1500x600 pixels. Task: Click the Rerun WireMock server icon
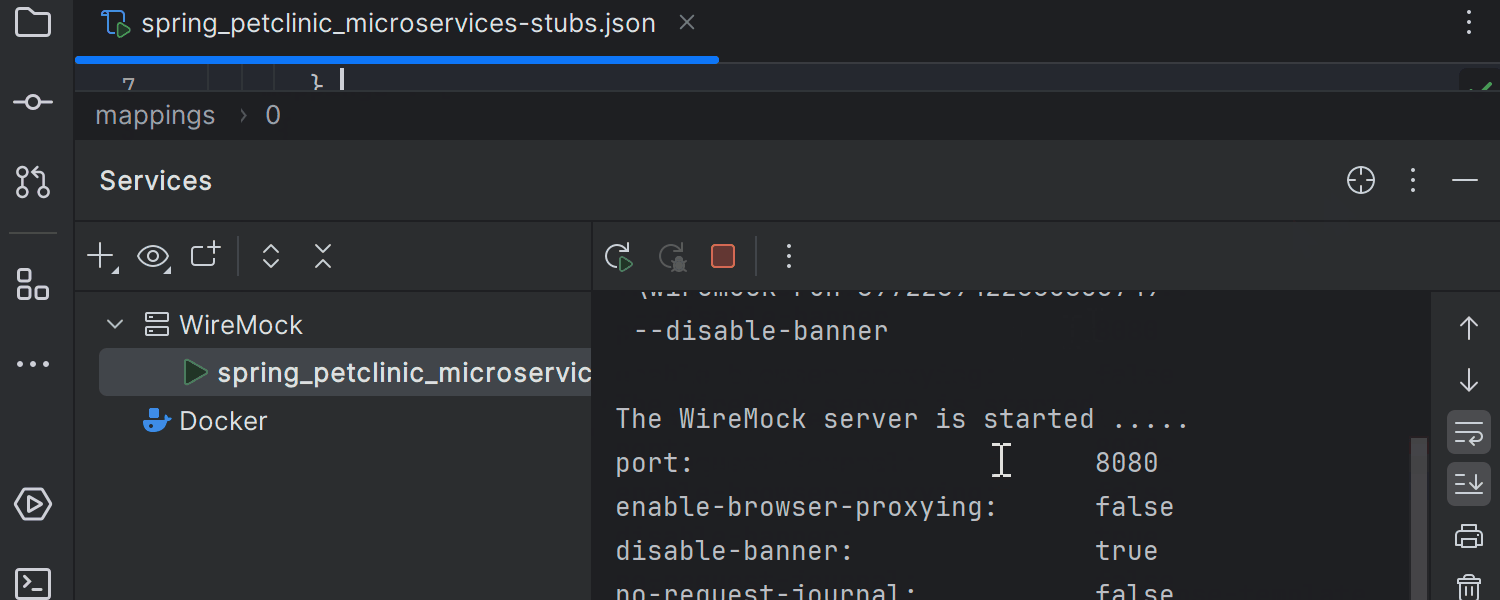619,257
